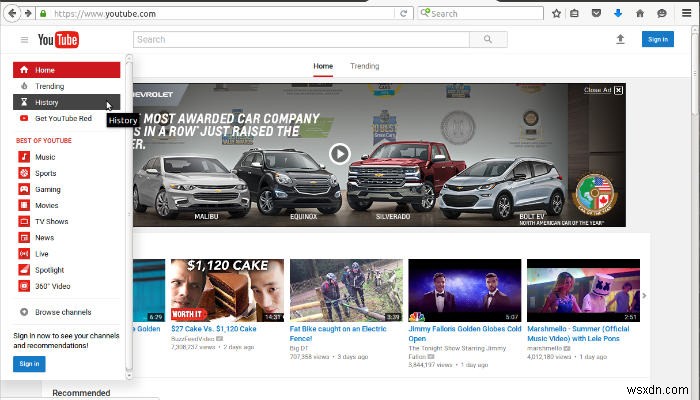Open the Big DT channel link
Viewport: 700px width, 400px height.
[x=299, y=348]
